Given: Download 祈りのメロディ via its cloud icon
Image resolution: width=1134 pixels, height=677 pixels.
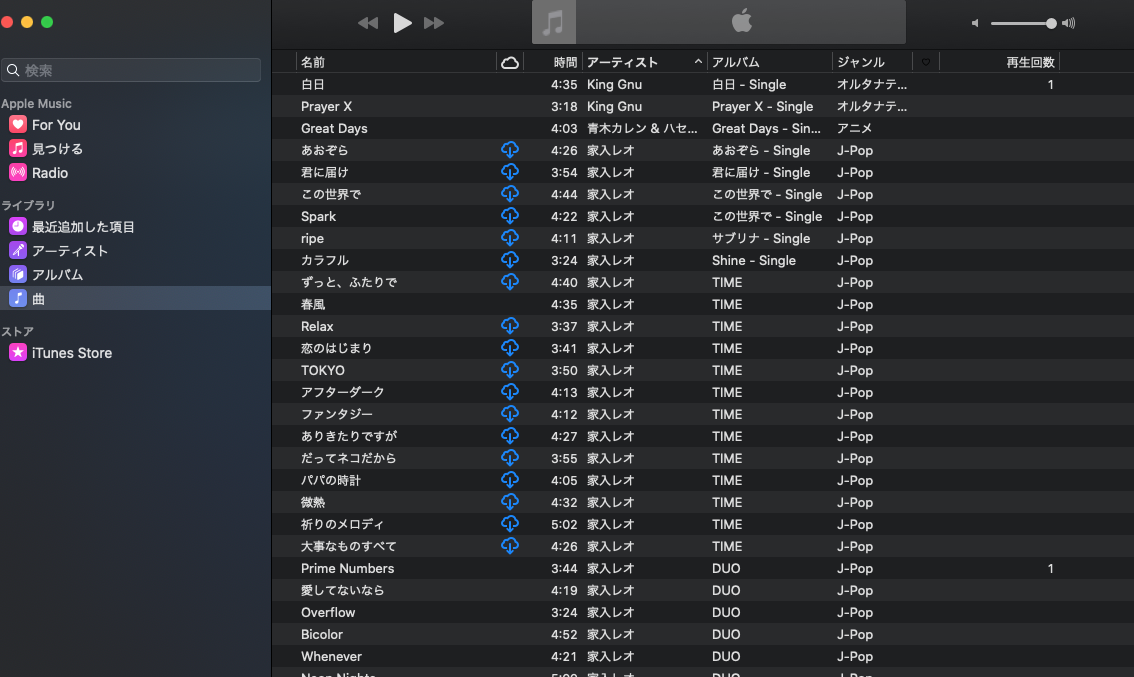Looking at the screenshot, I should point(510,524).
